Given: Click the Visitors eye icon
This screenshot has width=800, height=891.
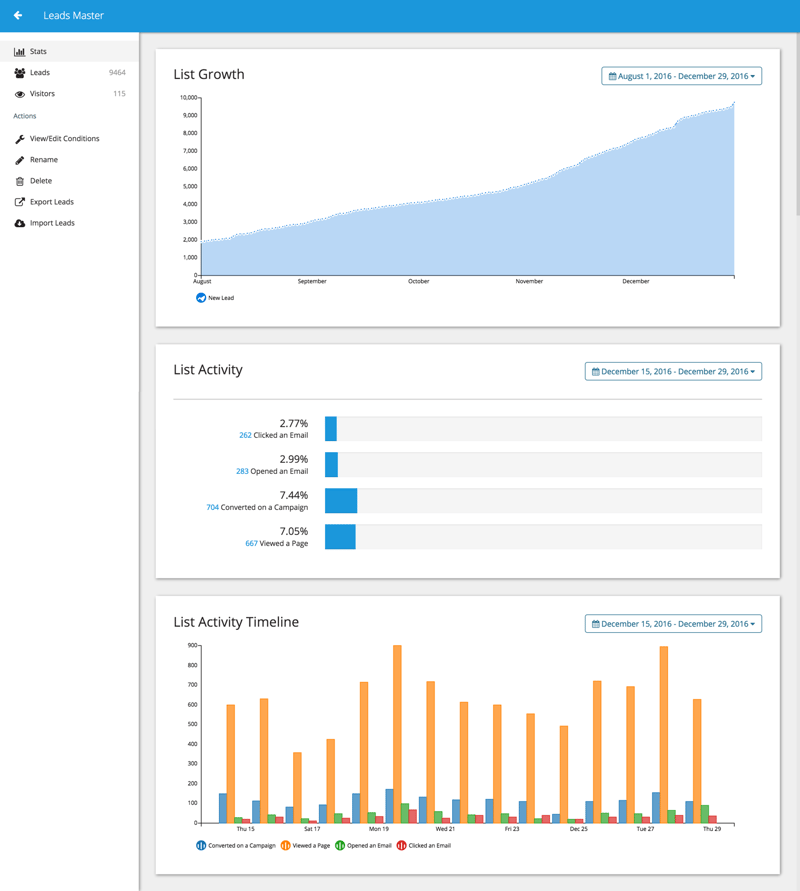Looking at the screenshot, I should click(x=19, y=94).
